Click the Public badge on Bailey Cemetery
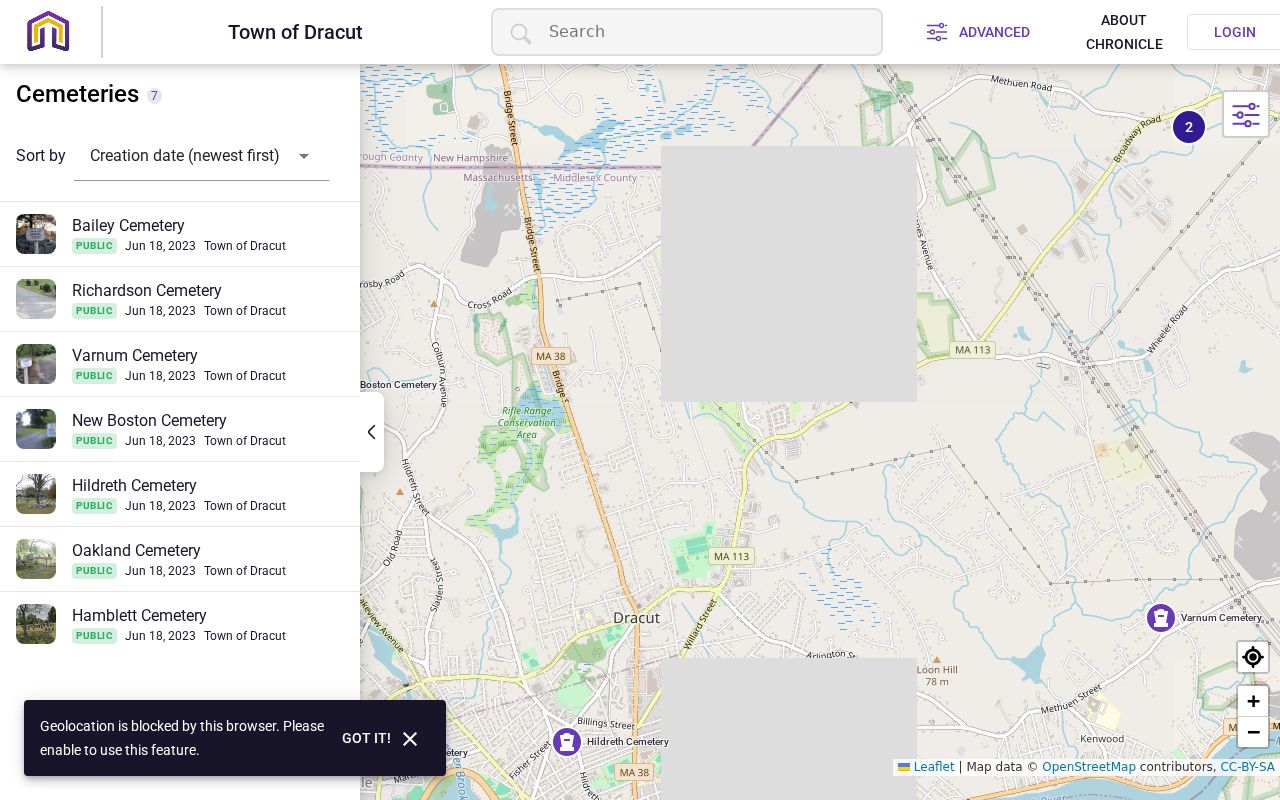The height and width of the screenshot is (800, 1280). click(x=94, y=246)
